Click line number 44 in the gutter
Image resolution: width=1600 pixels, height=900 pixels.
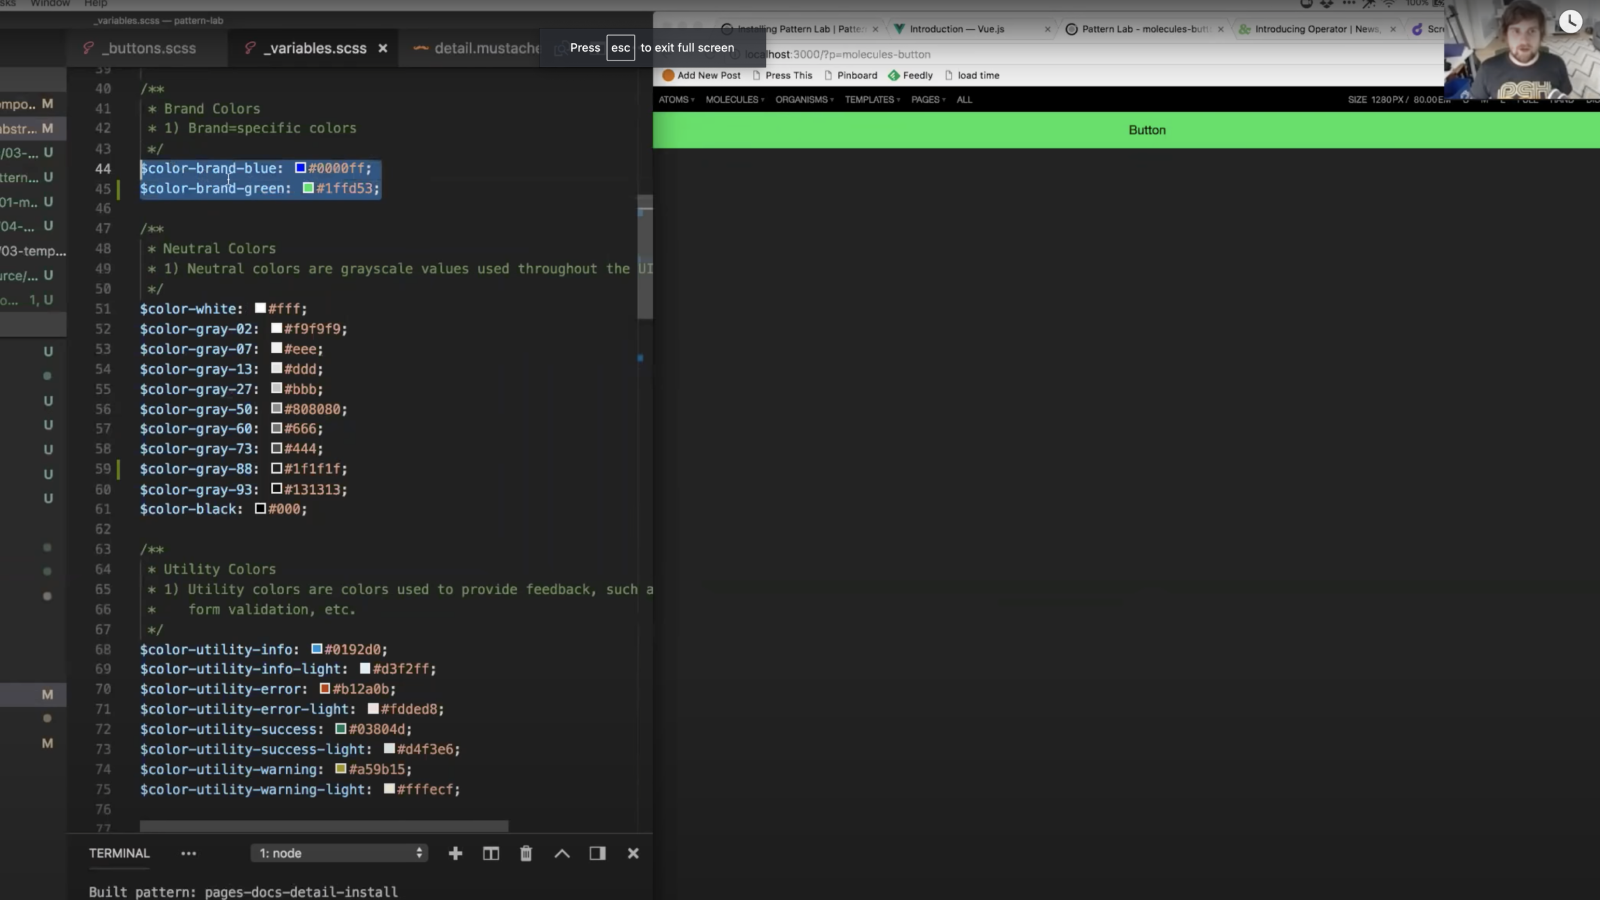pos(103,168)
